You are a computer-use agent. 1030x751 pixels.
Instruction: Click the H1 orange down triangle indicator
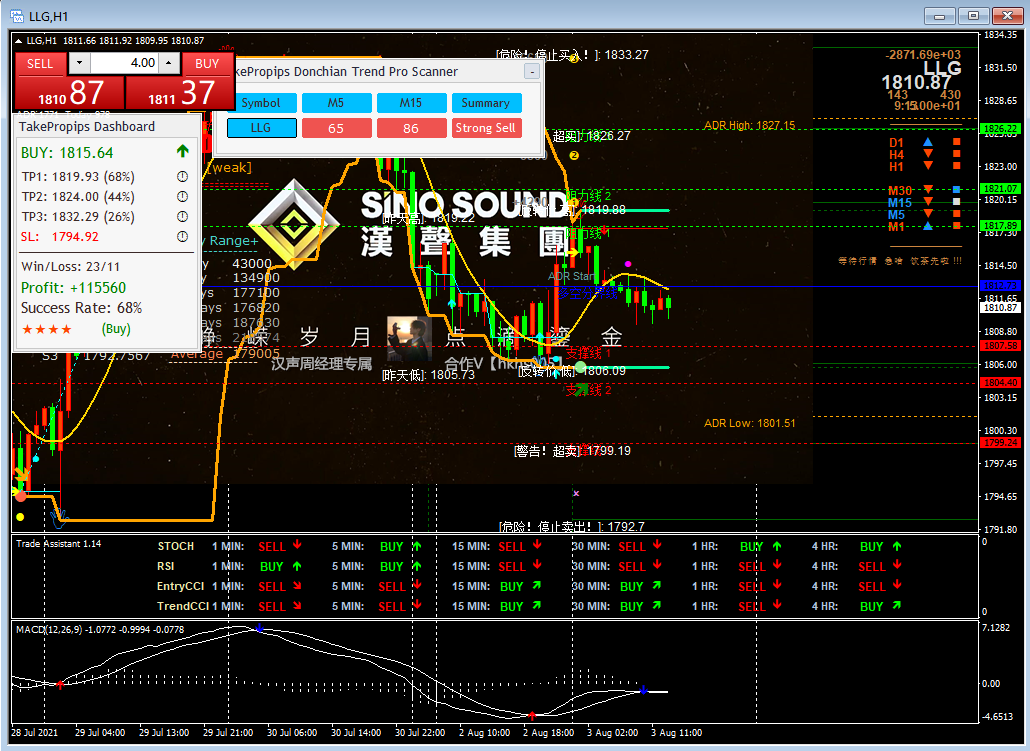pyautogui.click(x=928, y=166)
